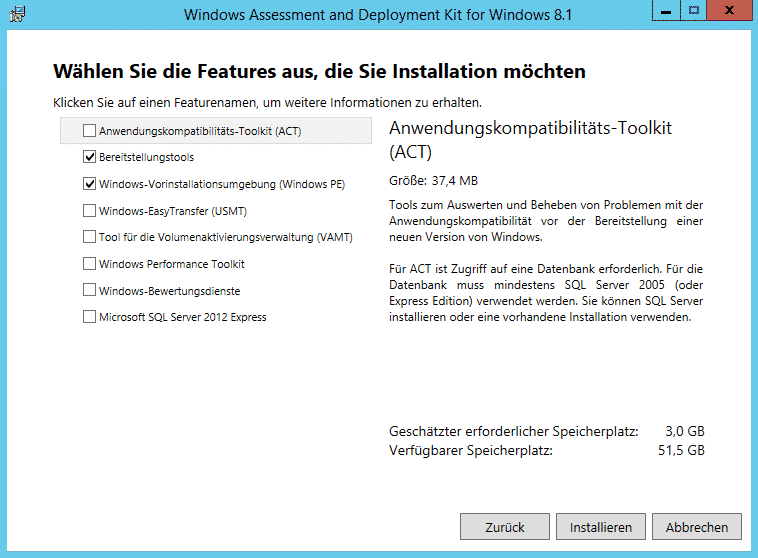Click the Microsoft SQL Server 2012 Express label
The image size is (758, 558).
point(183,317)
